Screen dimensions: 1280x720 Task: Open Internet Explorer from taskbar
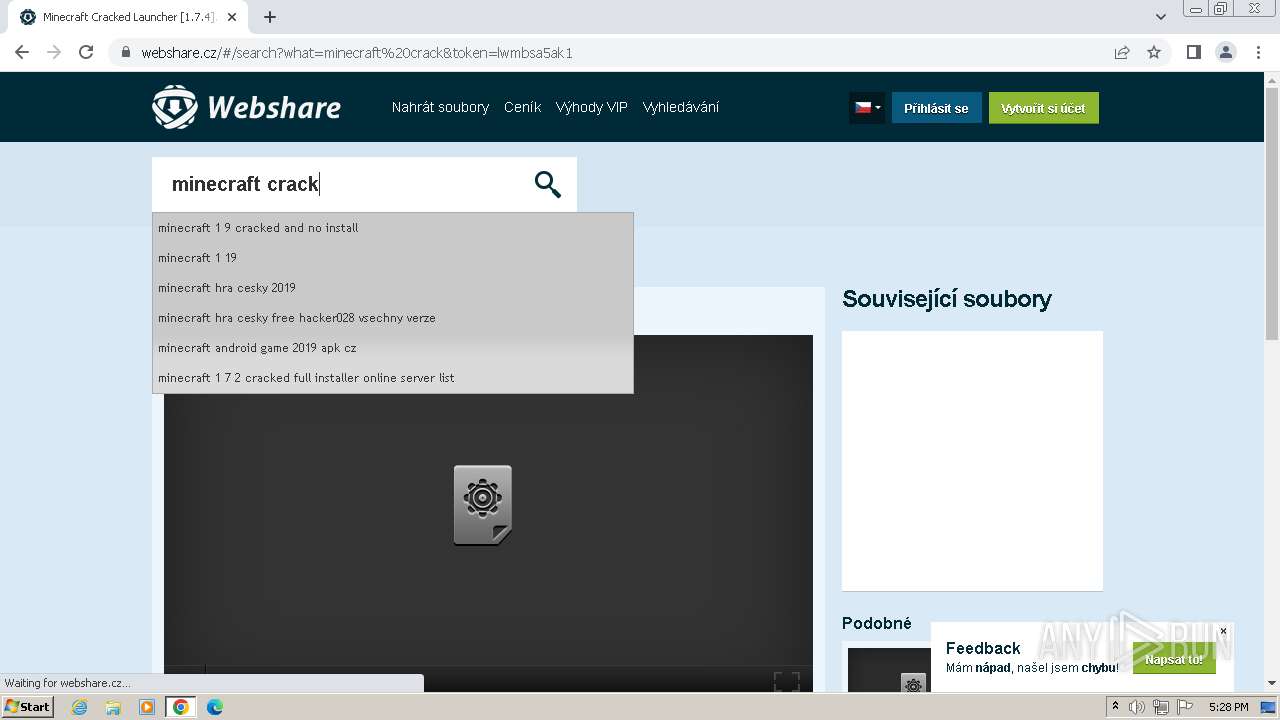tap(80, 707)
